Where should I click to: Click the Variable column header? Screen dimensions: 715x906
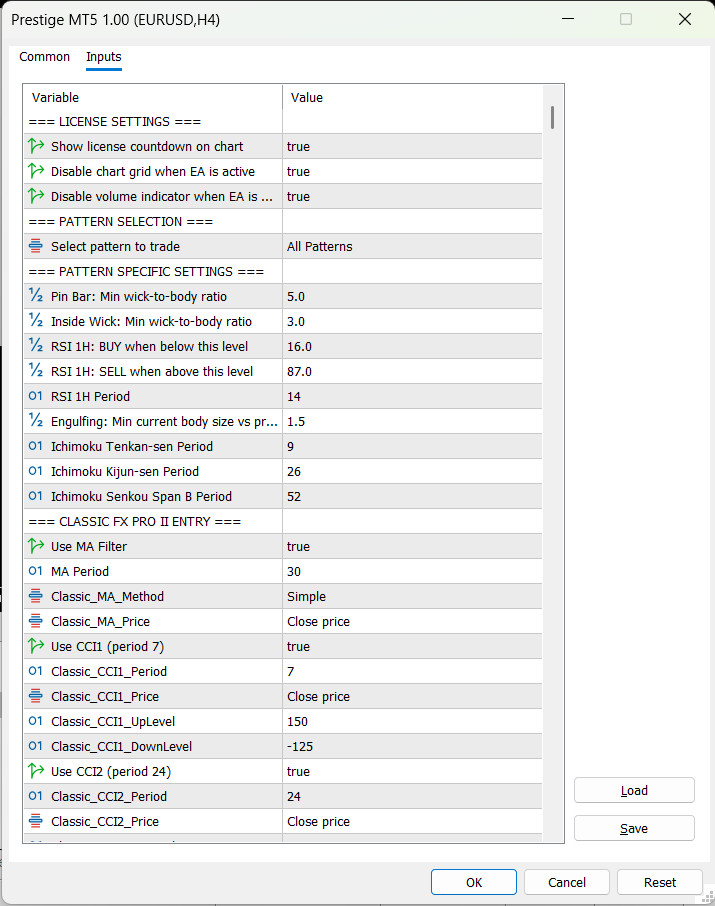tap(153, 97)
